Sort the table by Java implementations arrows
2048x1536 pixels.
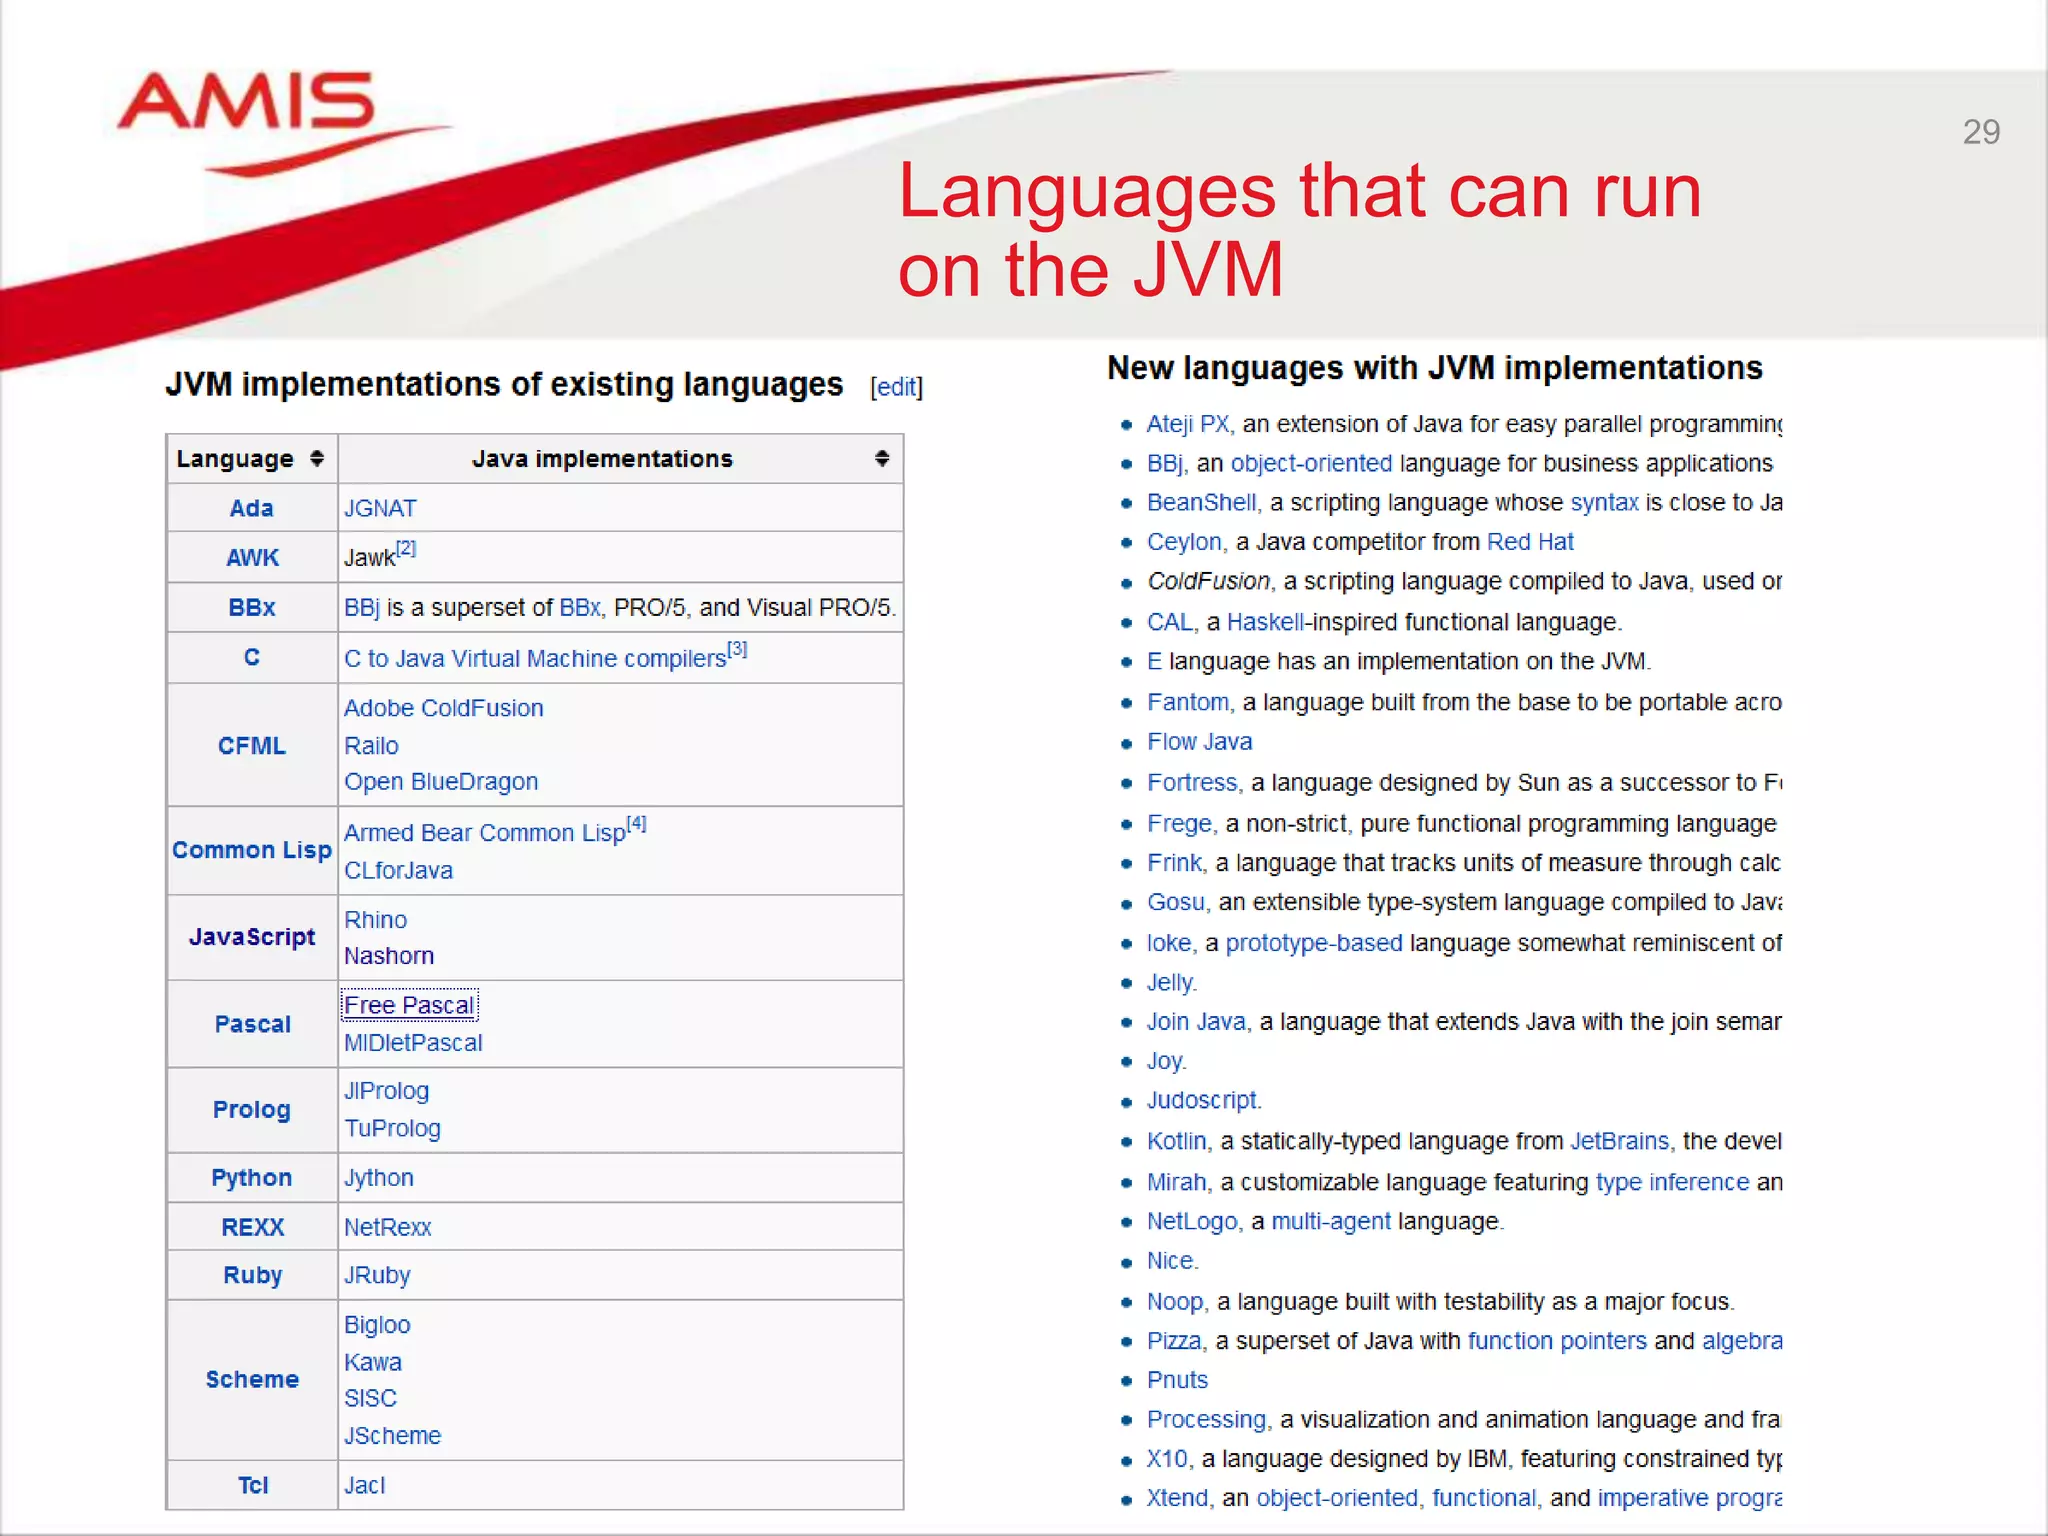coord(882,459)
